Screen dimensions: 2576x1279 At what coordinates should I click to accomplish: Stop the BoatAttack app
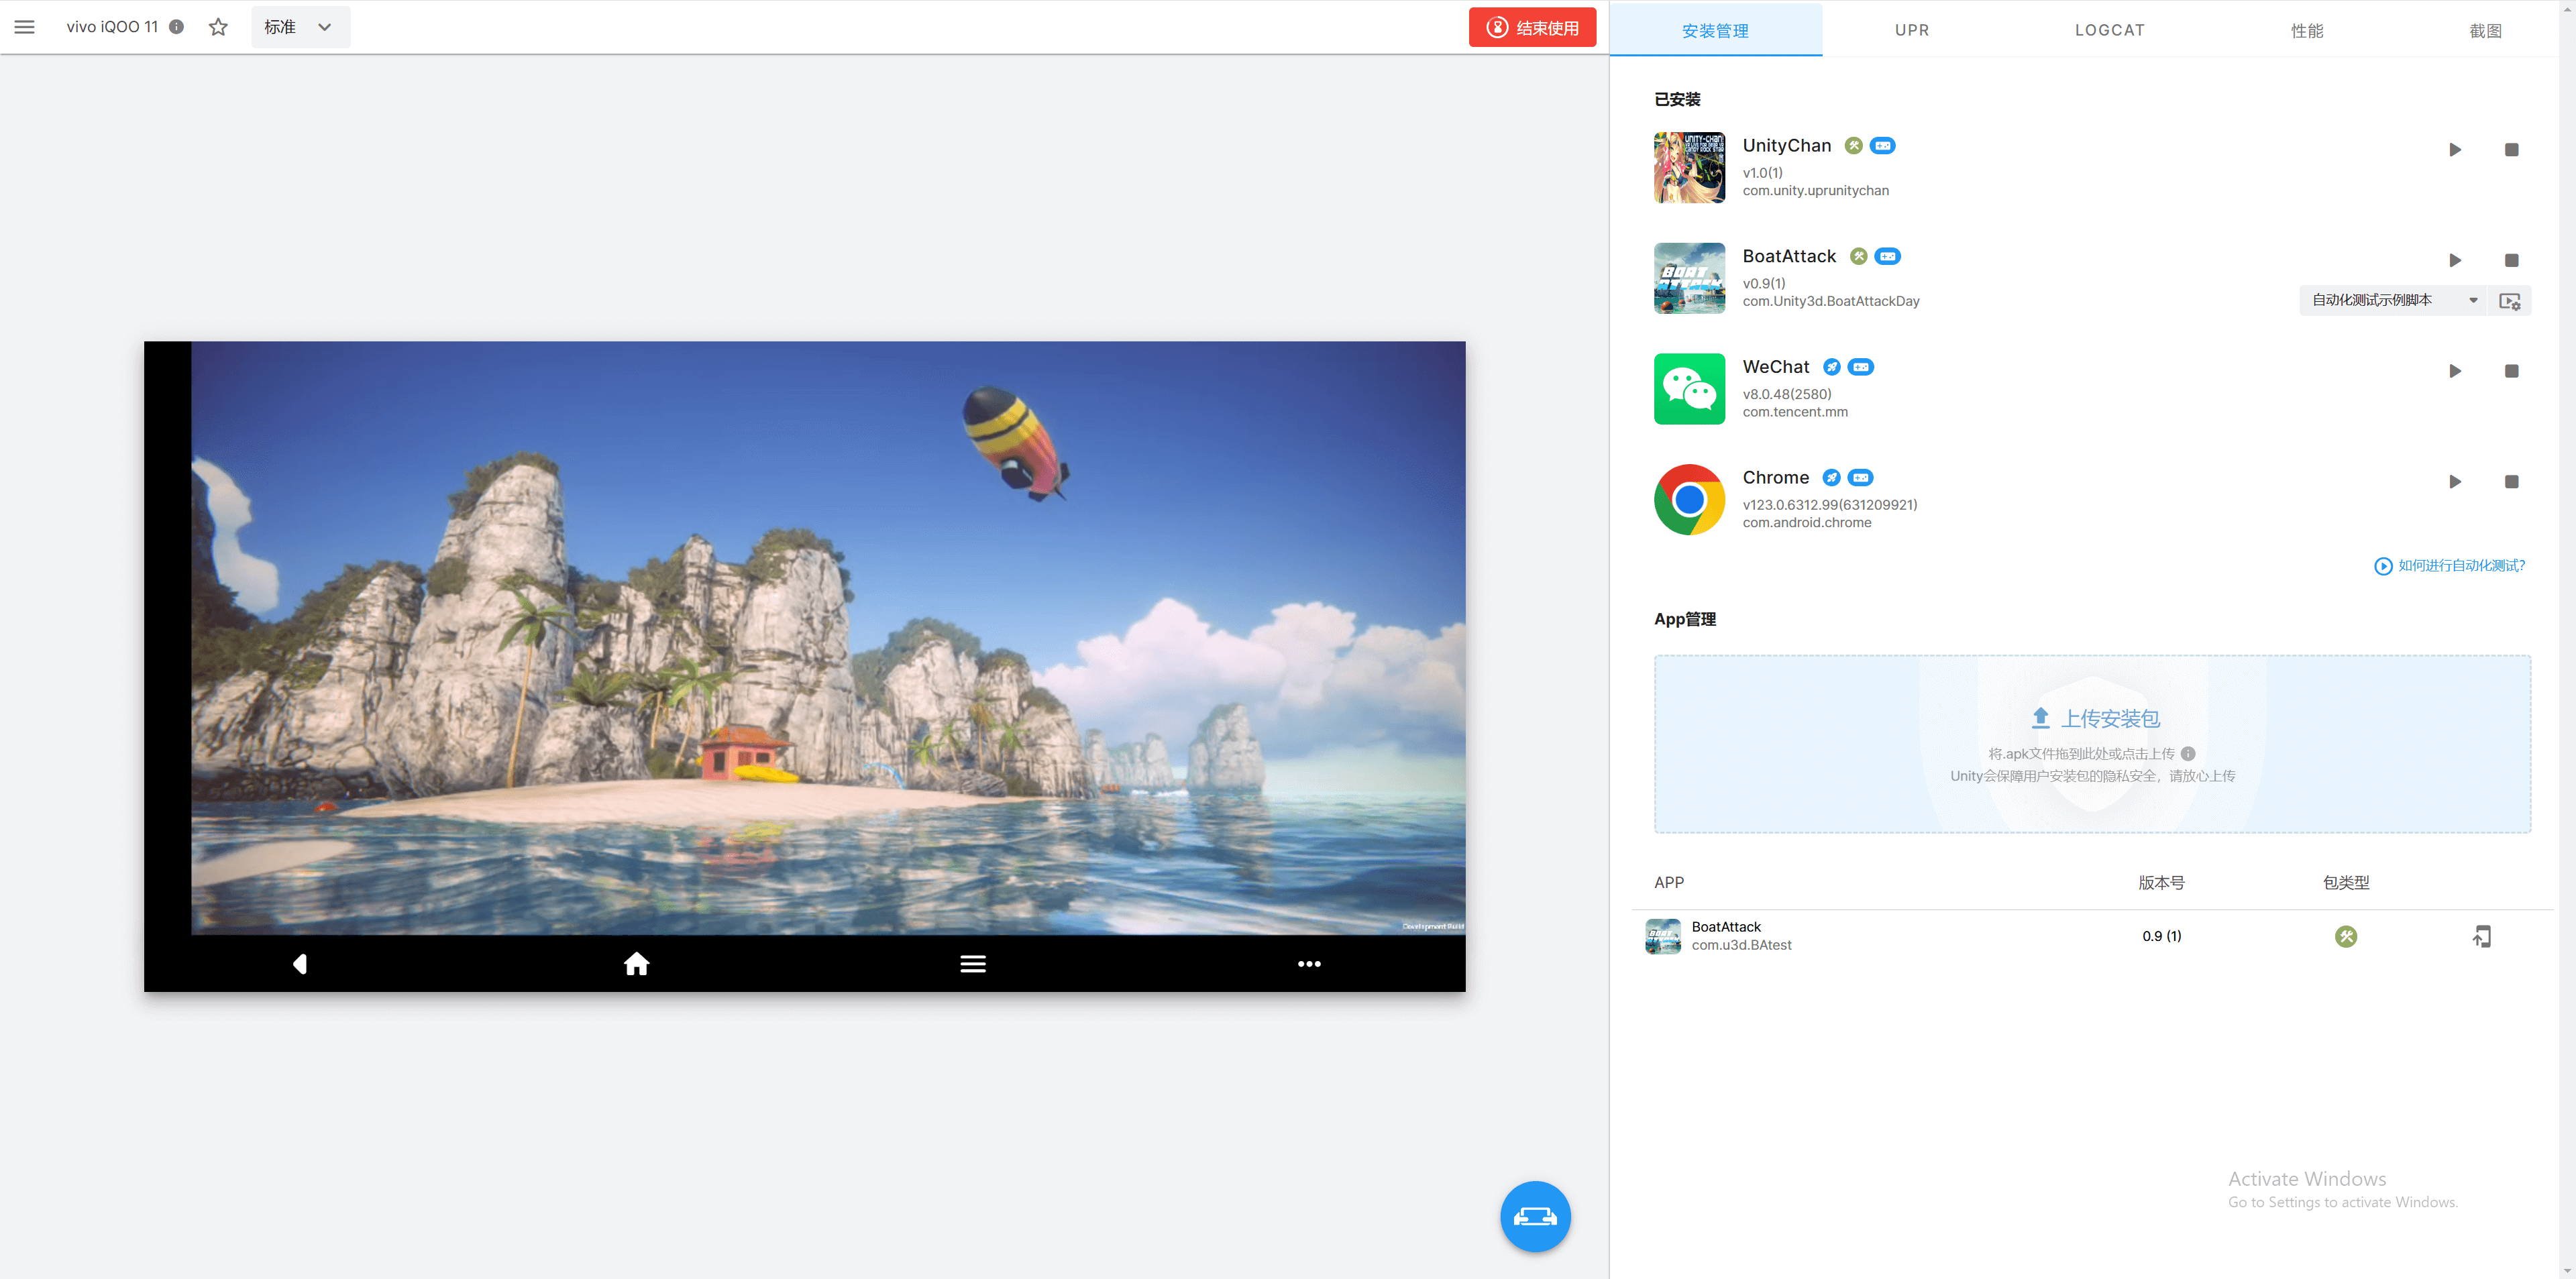(2511, 261)
